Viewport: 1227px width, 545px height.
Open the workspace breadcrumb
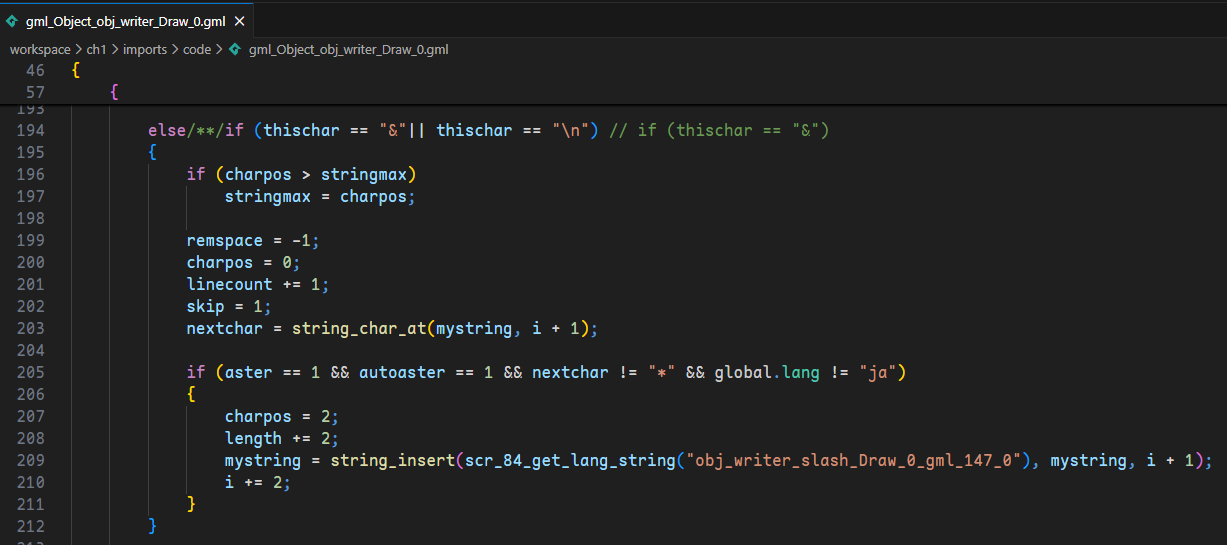40,49
